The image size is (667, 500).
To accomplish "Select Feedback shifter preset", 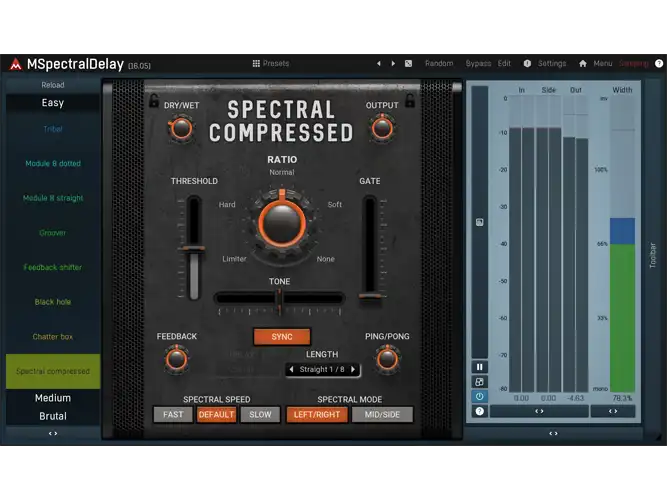I will [53, 267].
